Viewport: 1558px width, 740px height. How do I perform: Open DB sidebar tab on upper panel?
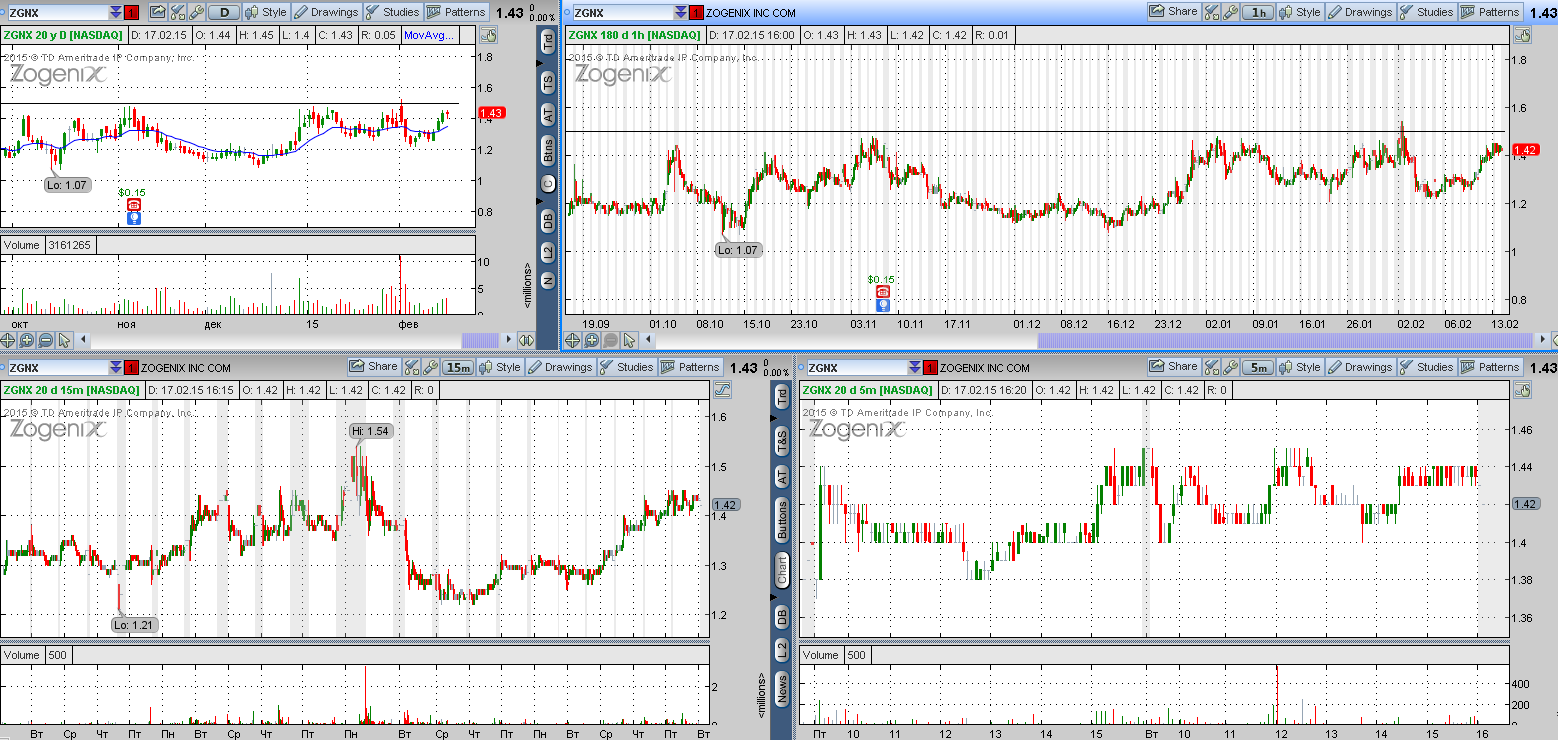(548, 220)
